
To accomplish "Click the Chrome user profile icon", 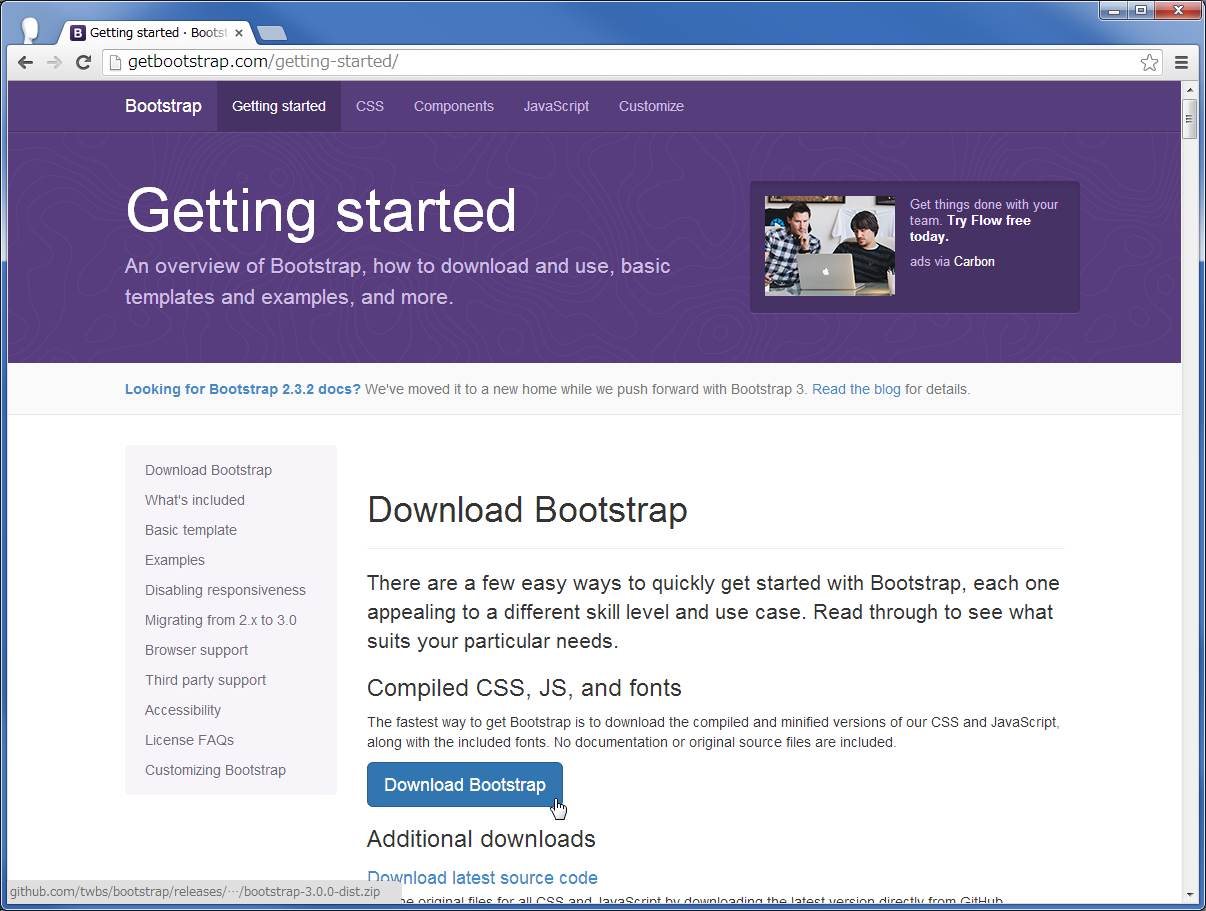I will [30, 30].
